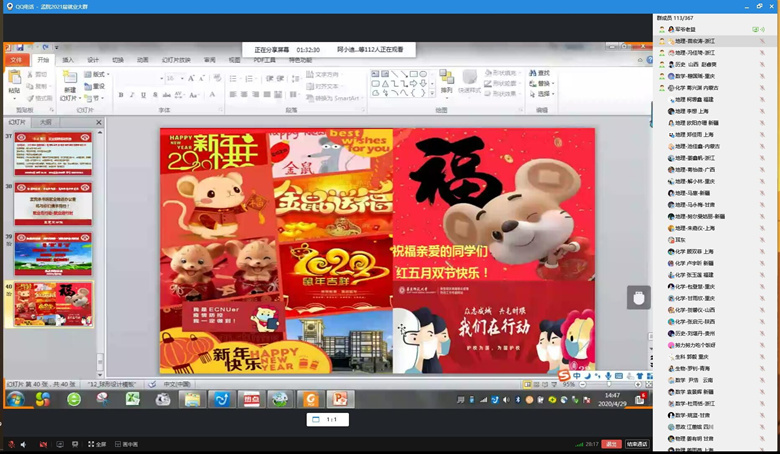Open the line spacing dropdown

click(x=295, y=79)
